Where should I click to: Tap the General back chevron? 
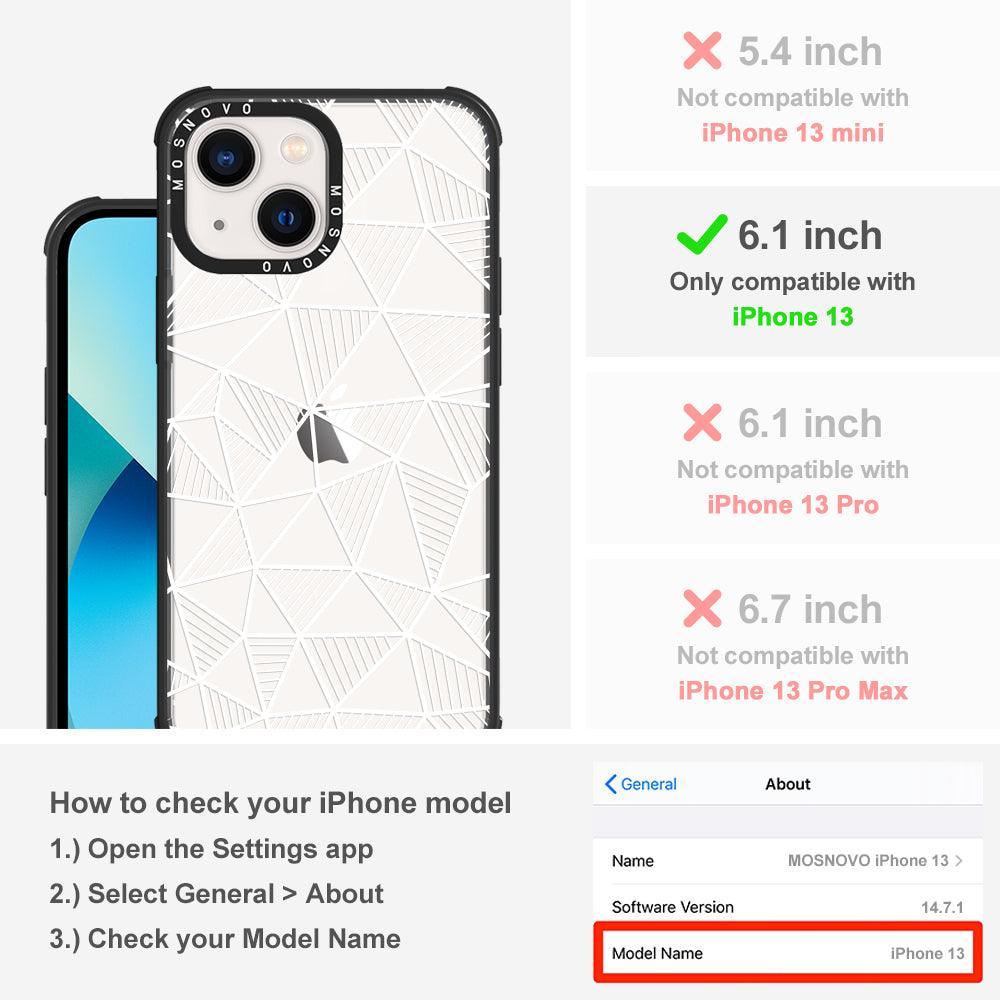[610, 784]
